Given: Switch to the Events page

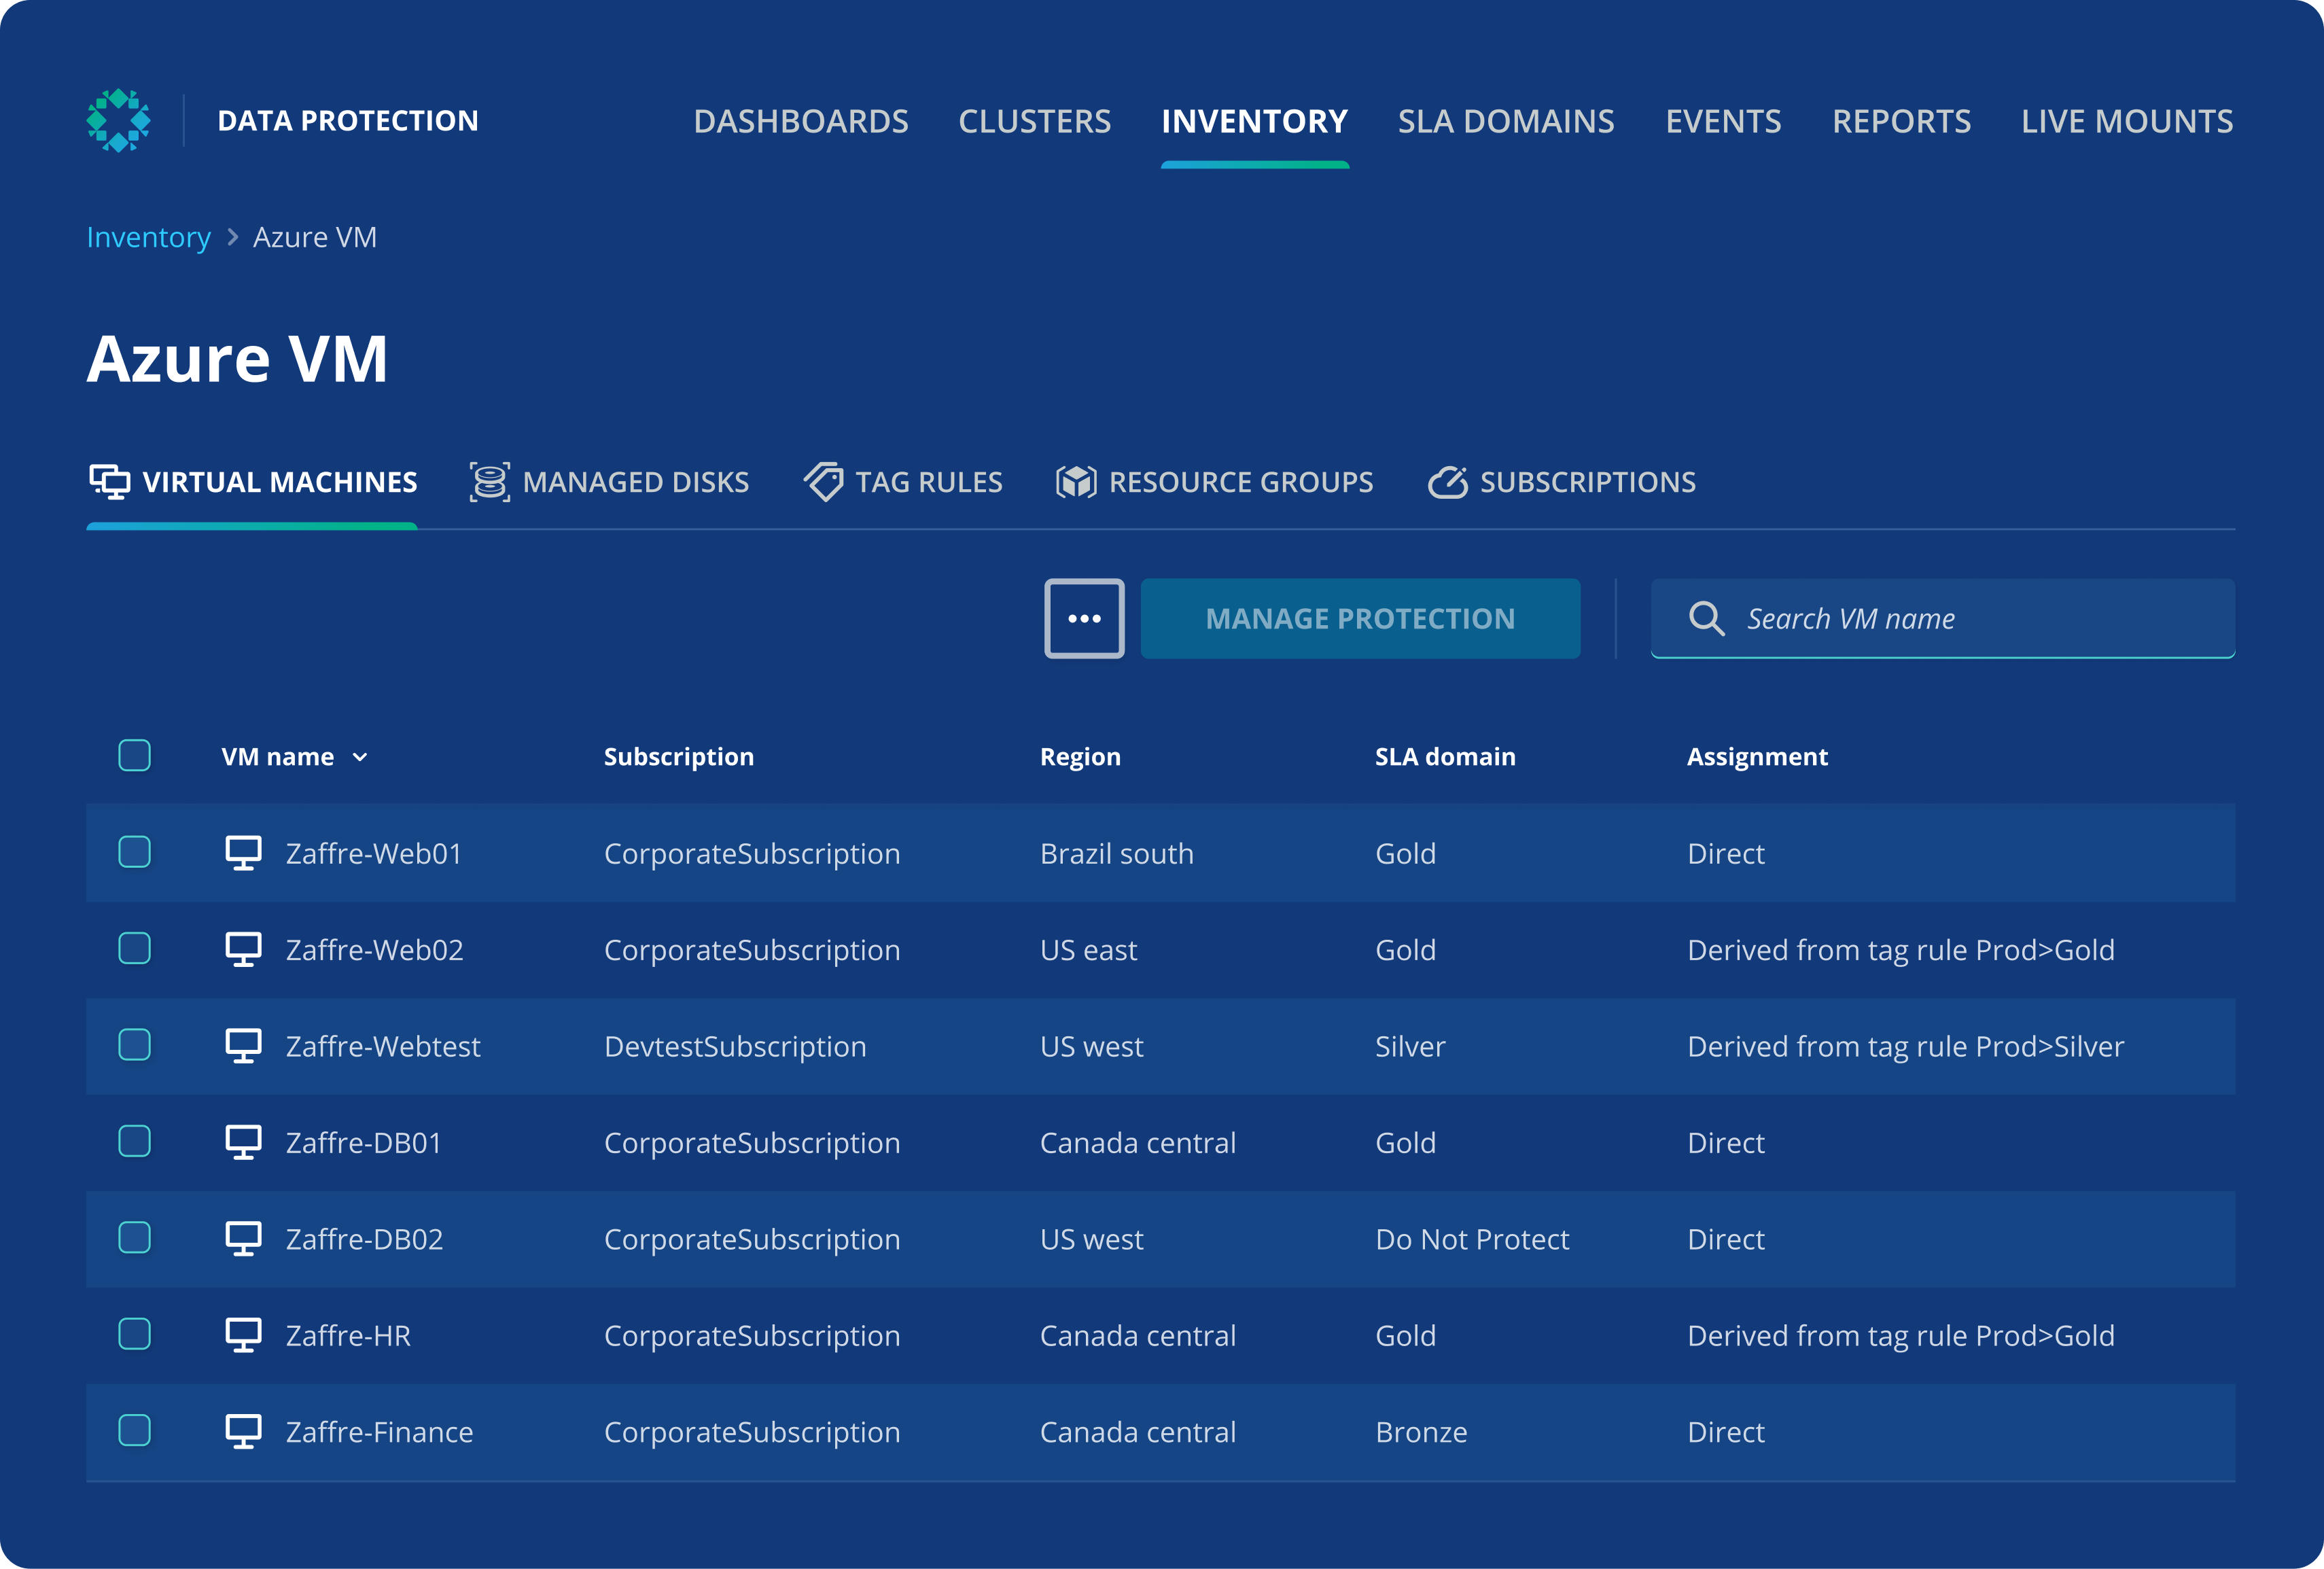Looking at the screenshot, I should (1723, 121).
